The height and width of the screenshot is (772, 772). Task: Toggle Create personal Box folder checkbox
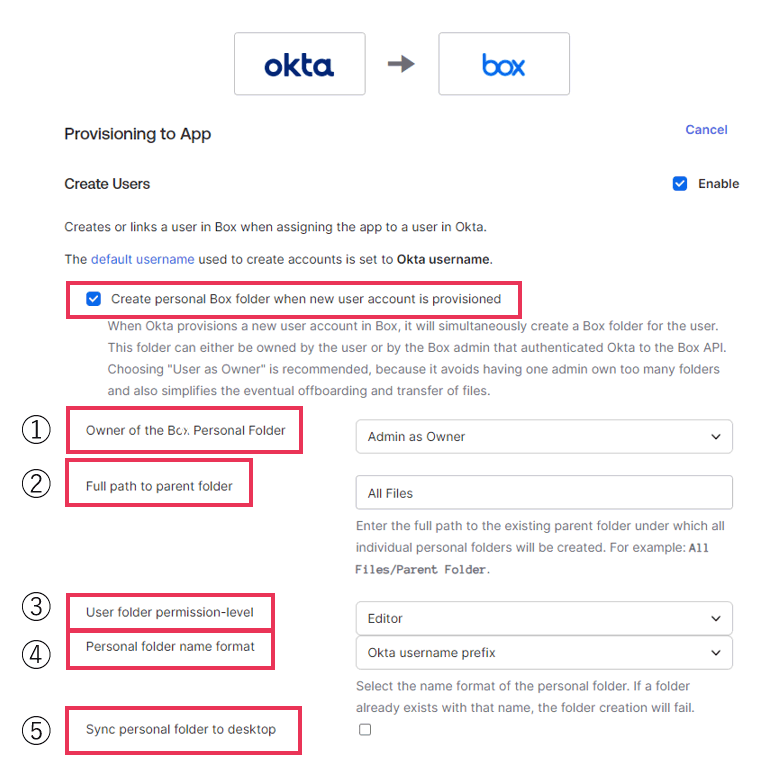(x=94, y=299)
